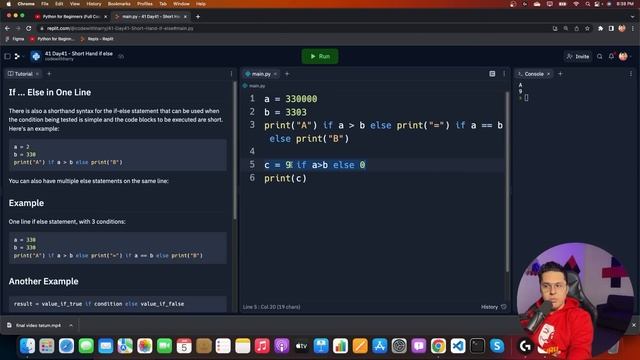
Task: Reload the browser page
Action: pyautogui.click(x=29, y=28)
